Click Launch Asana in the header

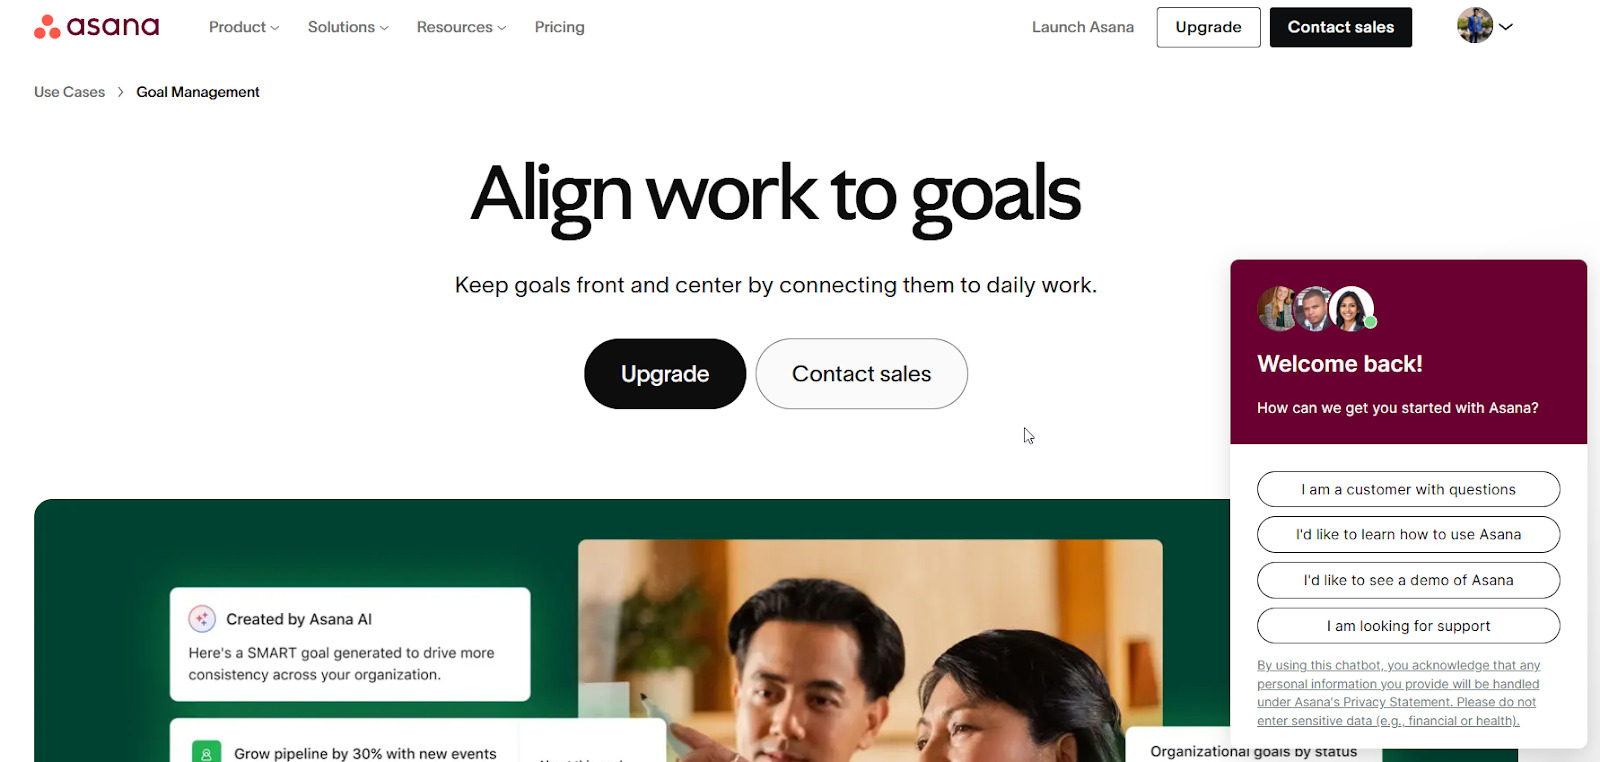[1083, 27]
